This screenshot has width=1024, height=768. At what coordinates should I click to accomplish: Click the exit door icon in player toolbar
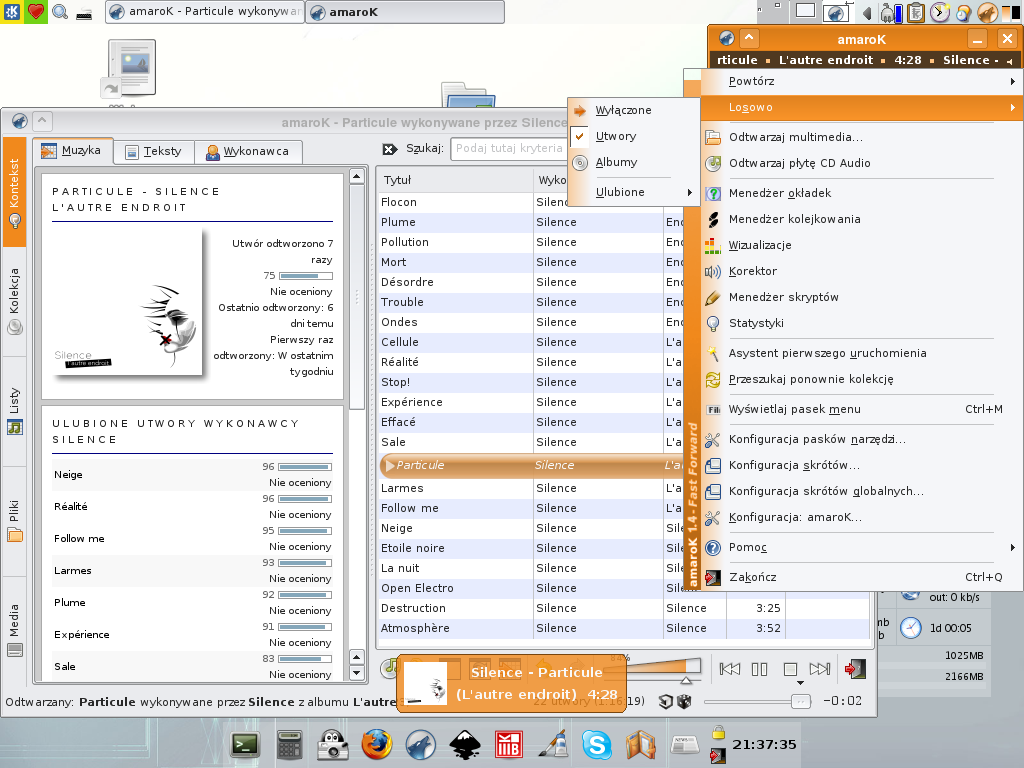(855, 669)
